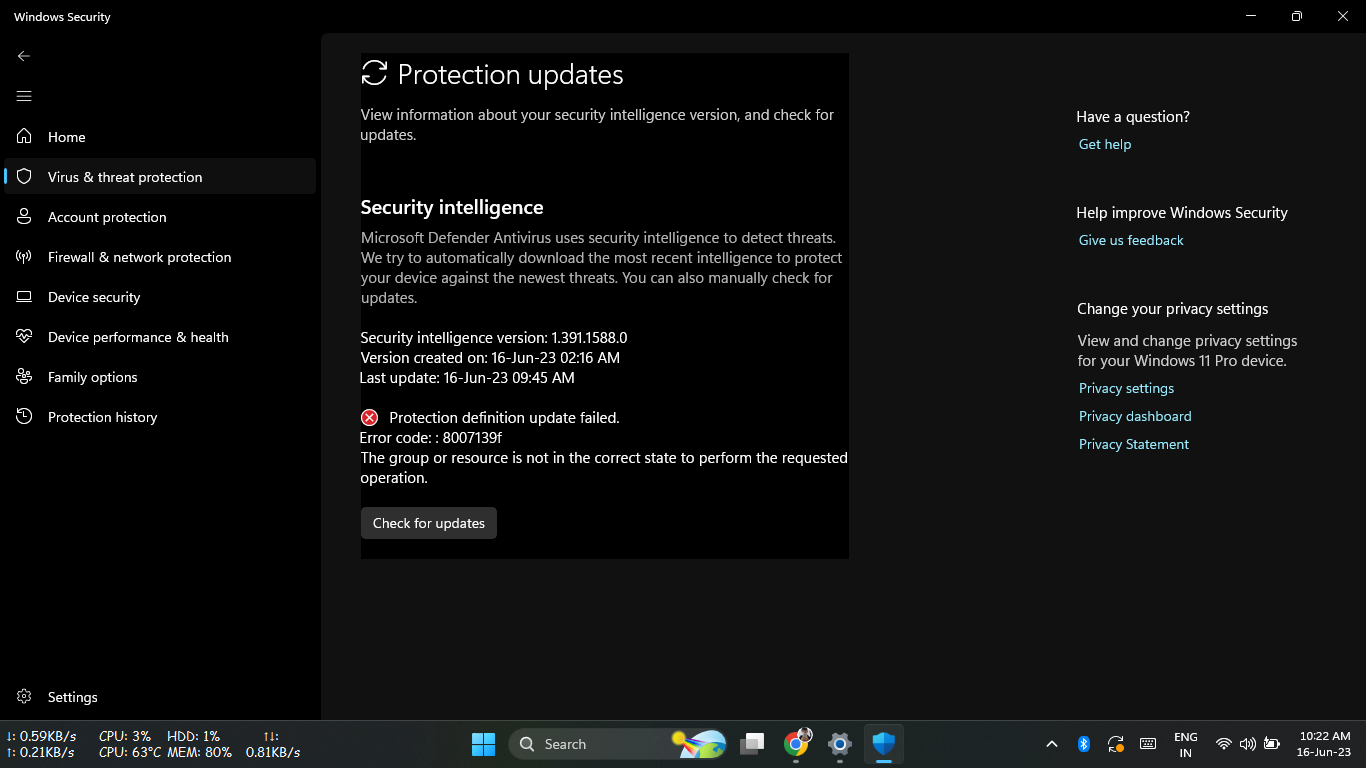View Protection history

click(x=103, y=417)
